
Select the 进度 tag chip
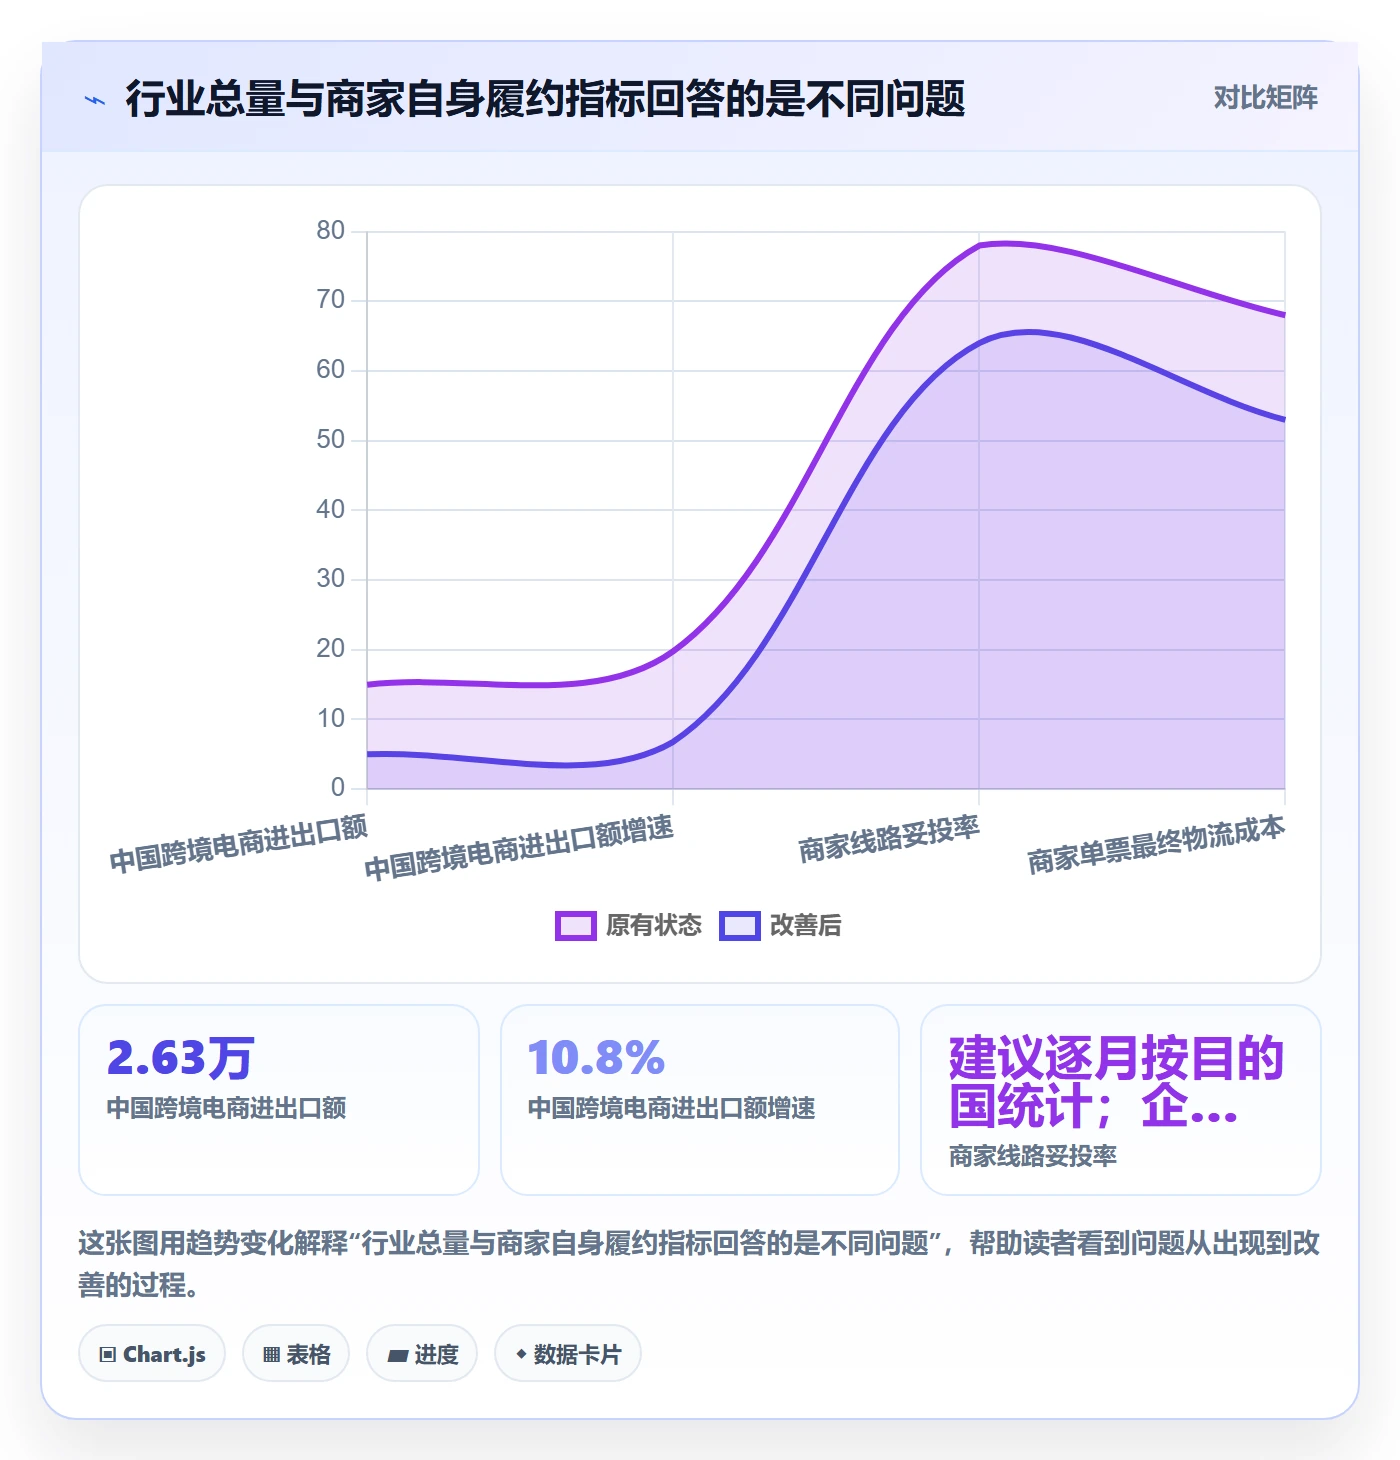[422, 1354]
